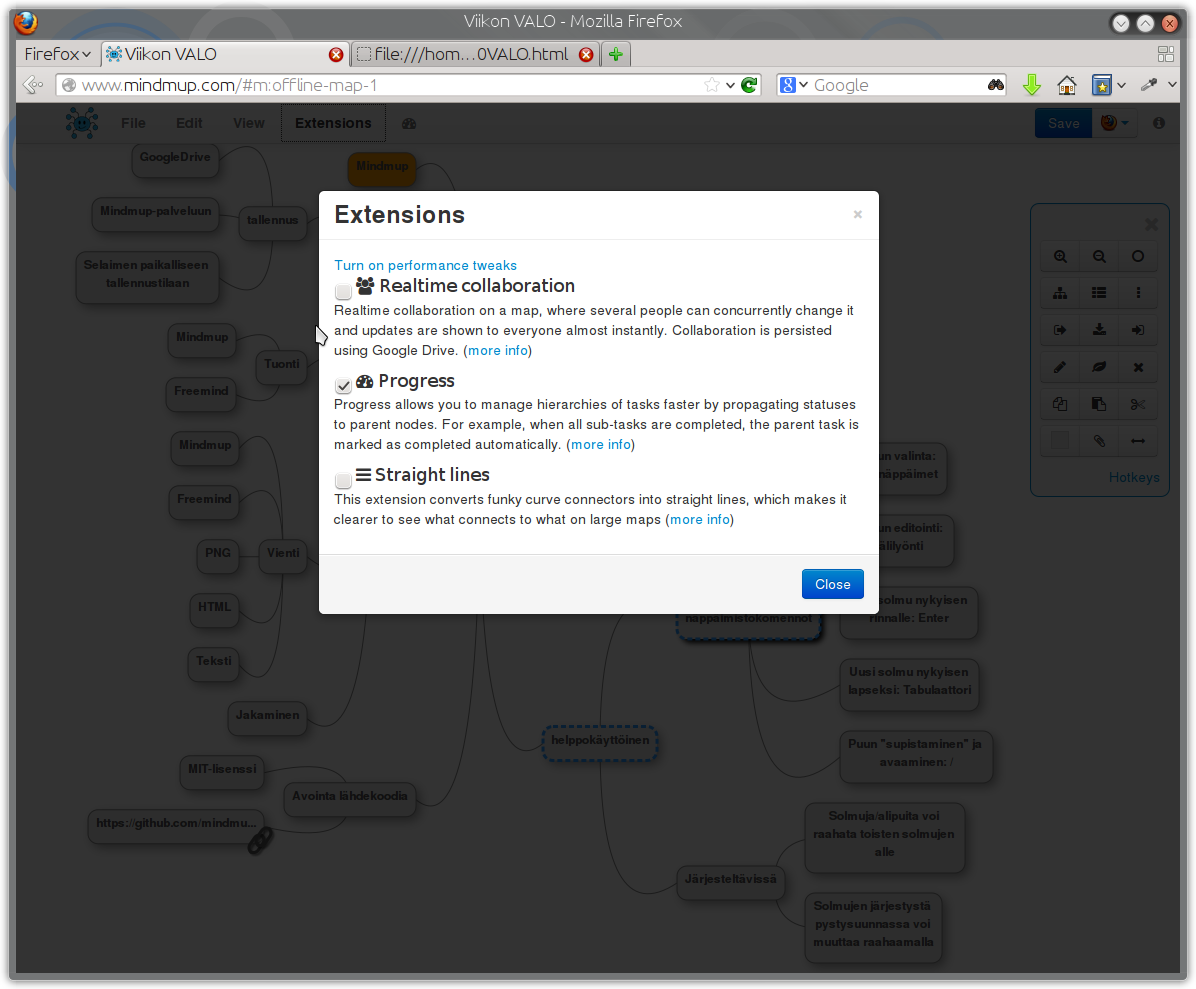Viewport: 1196px width, 989px height.
Task: Reload the page with the green refresh icon
Action: pos(749,85)
